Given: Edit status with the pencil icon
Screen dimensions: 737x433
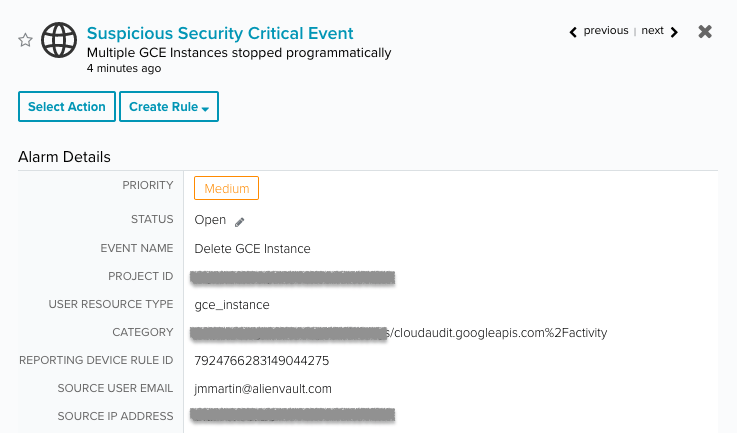Looking at the screenshot, I should (x=240, y=222).
